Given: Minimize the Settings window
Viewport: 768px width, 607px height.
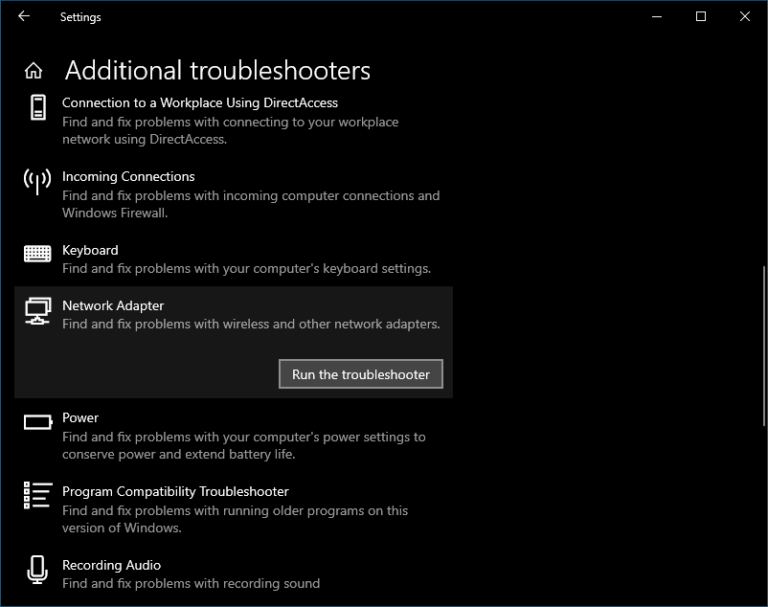Looking at the screenshot, I should click(x=657, y=16).
